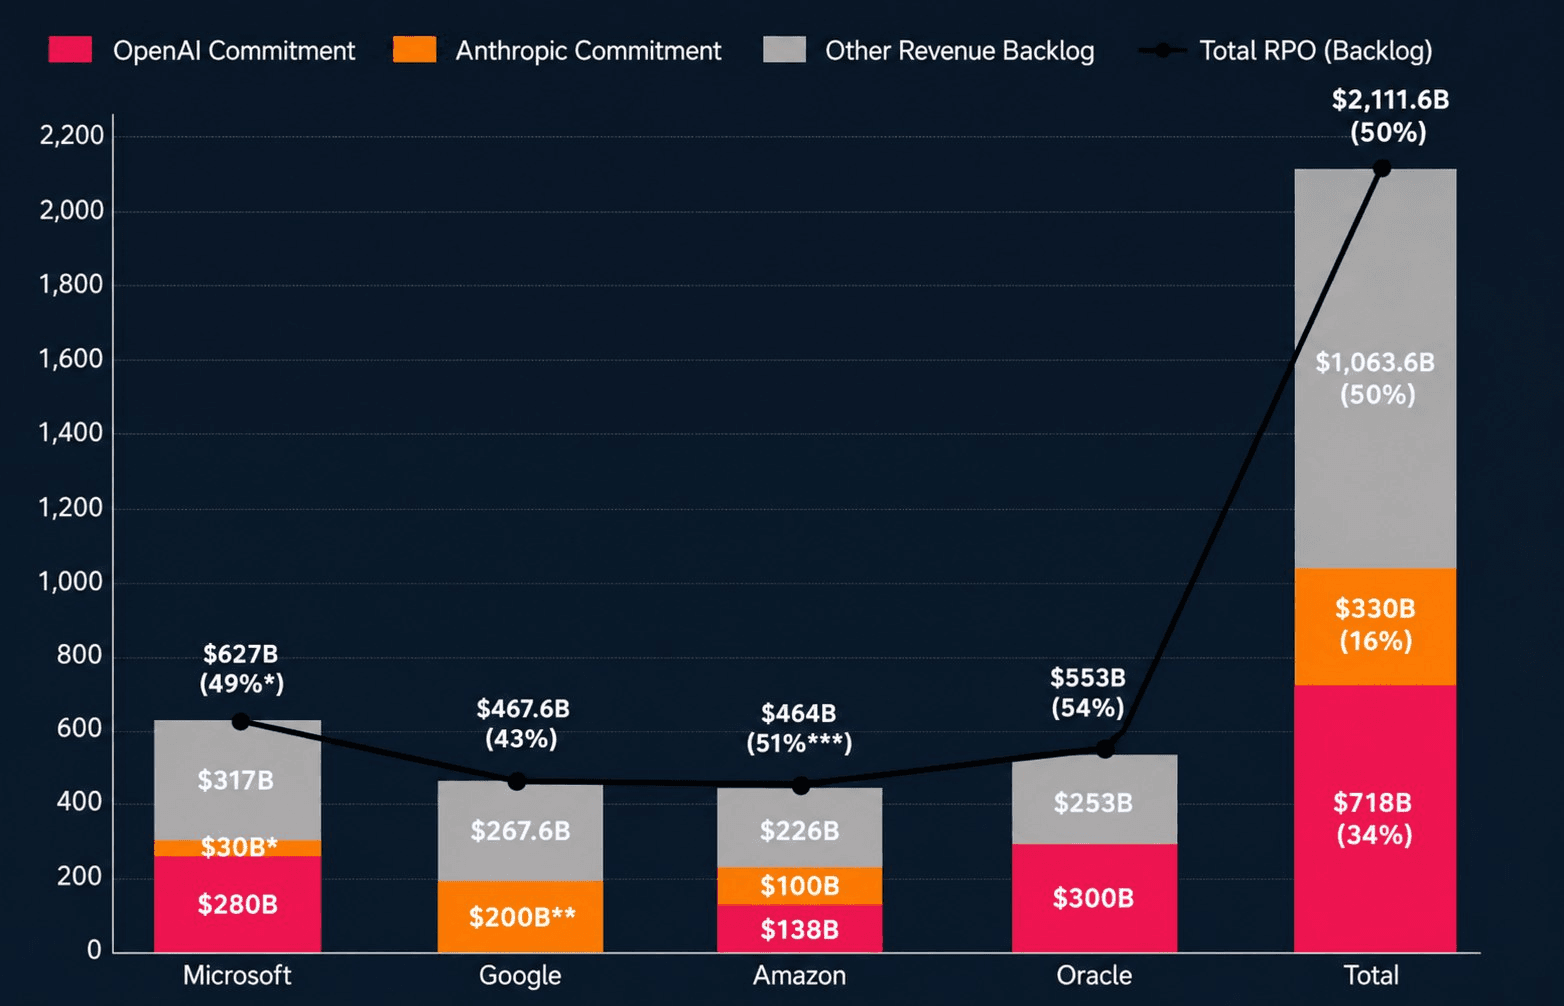Click the "1,400" y-axis tick label
The width and height of the screenshot is (1564, 1006).
point(71,433)
